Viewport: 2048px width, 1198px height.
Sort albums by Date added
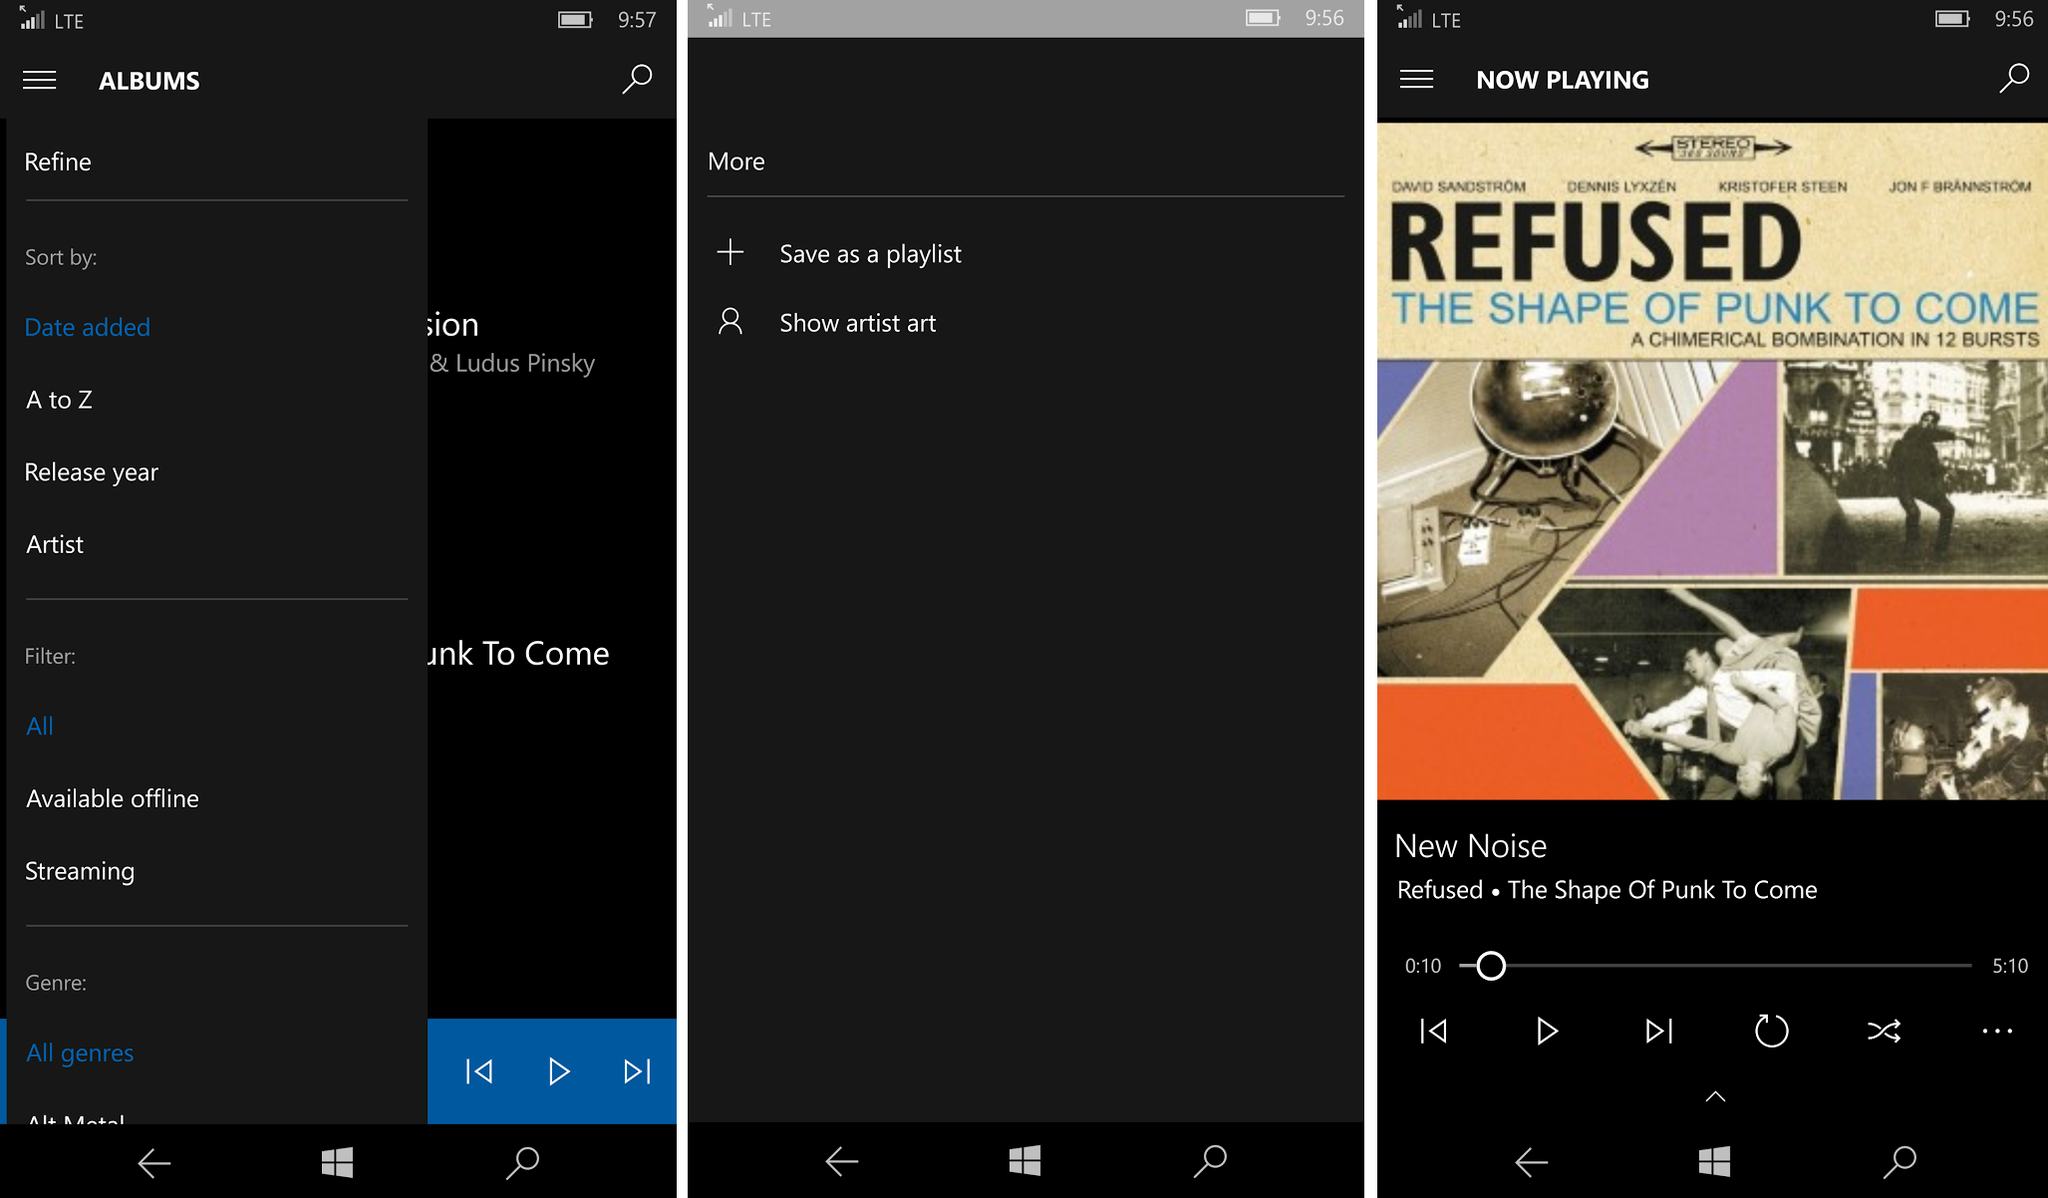click(x=87, y=327)
